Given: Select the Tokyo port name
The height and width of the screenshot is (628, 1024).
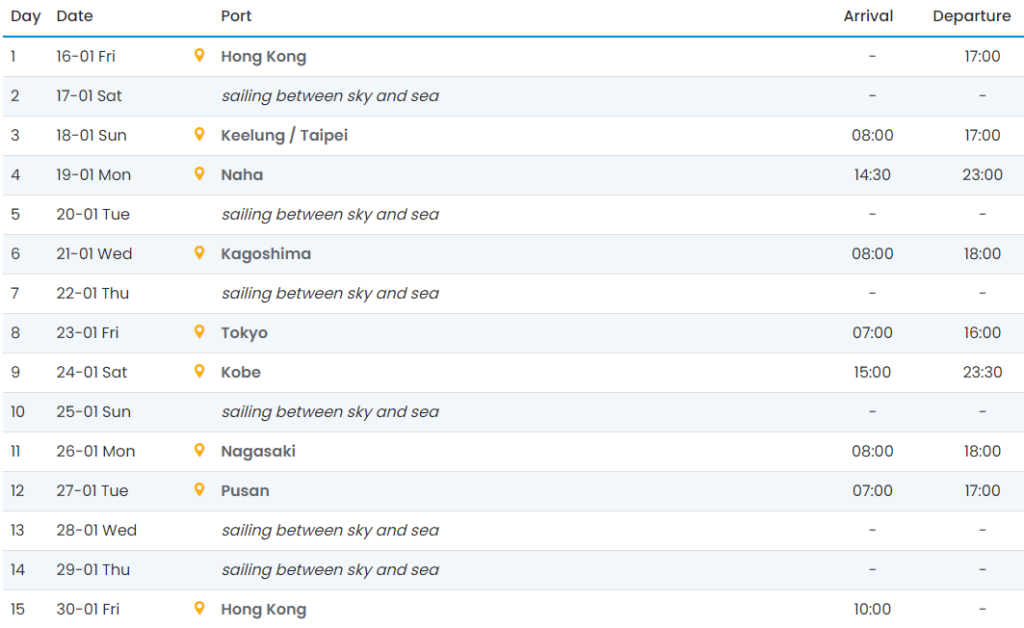Looking at the screenshot, I should [244, 333].
